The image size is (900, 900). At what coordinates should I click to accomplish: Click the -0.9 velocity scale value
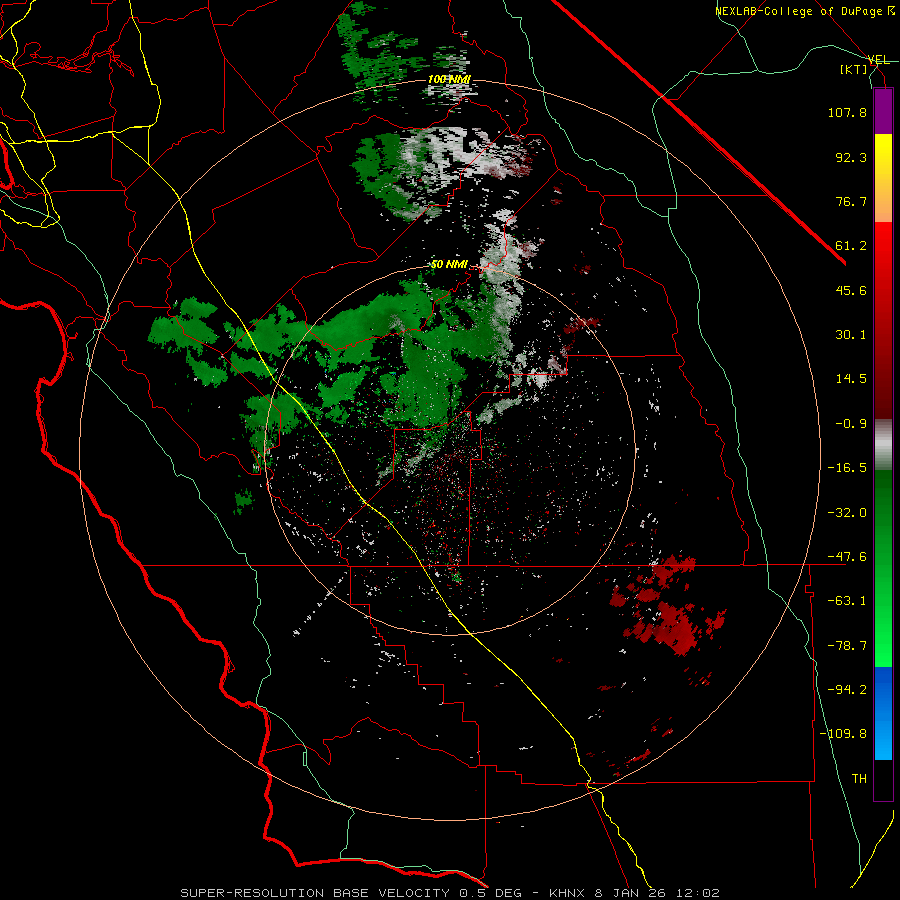pos(851,424)
